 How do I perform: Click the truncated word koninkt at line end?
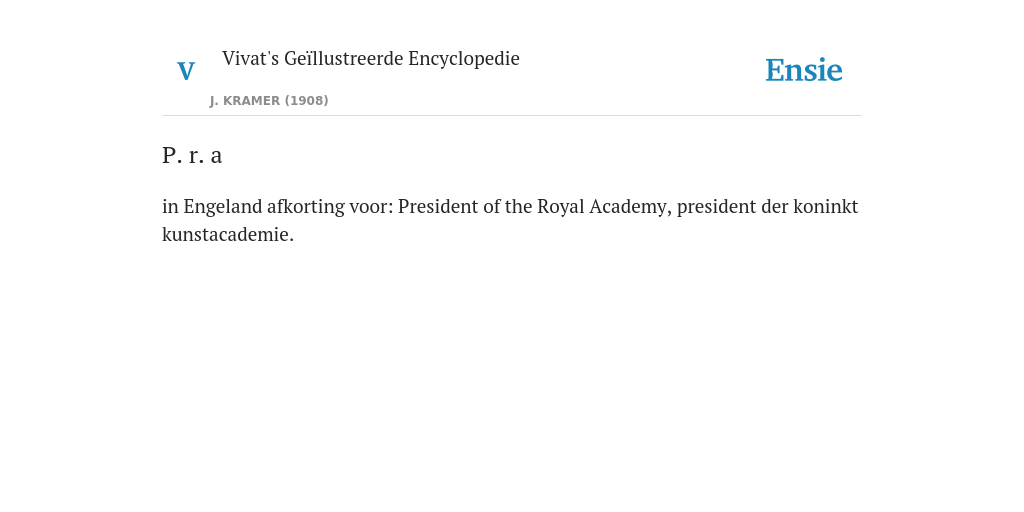click(825, 206)
